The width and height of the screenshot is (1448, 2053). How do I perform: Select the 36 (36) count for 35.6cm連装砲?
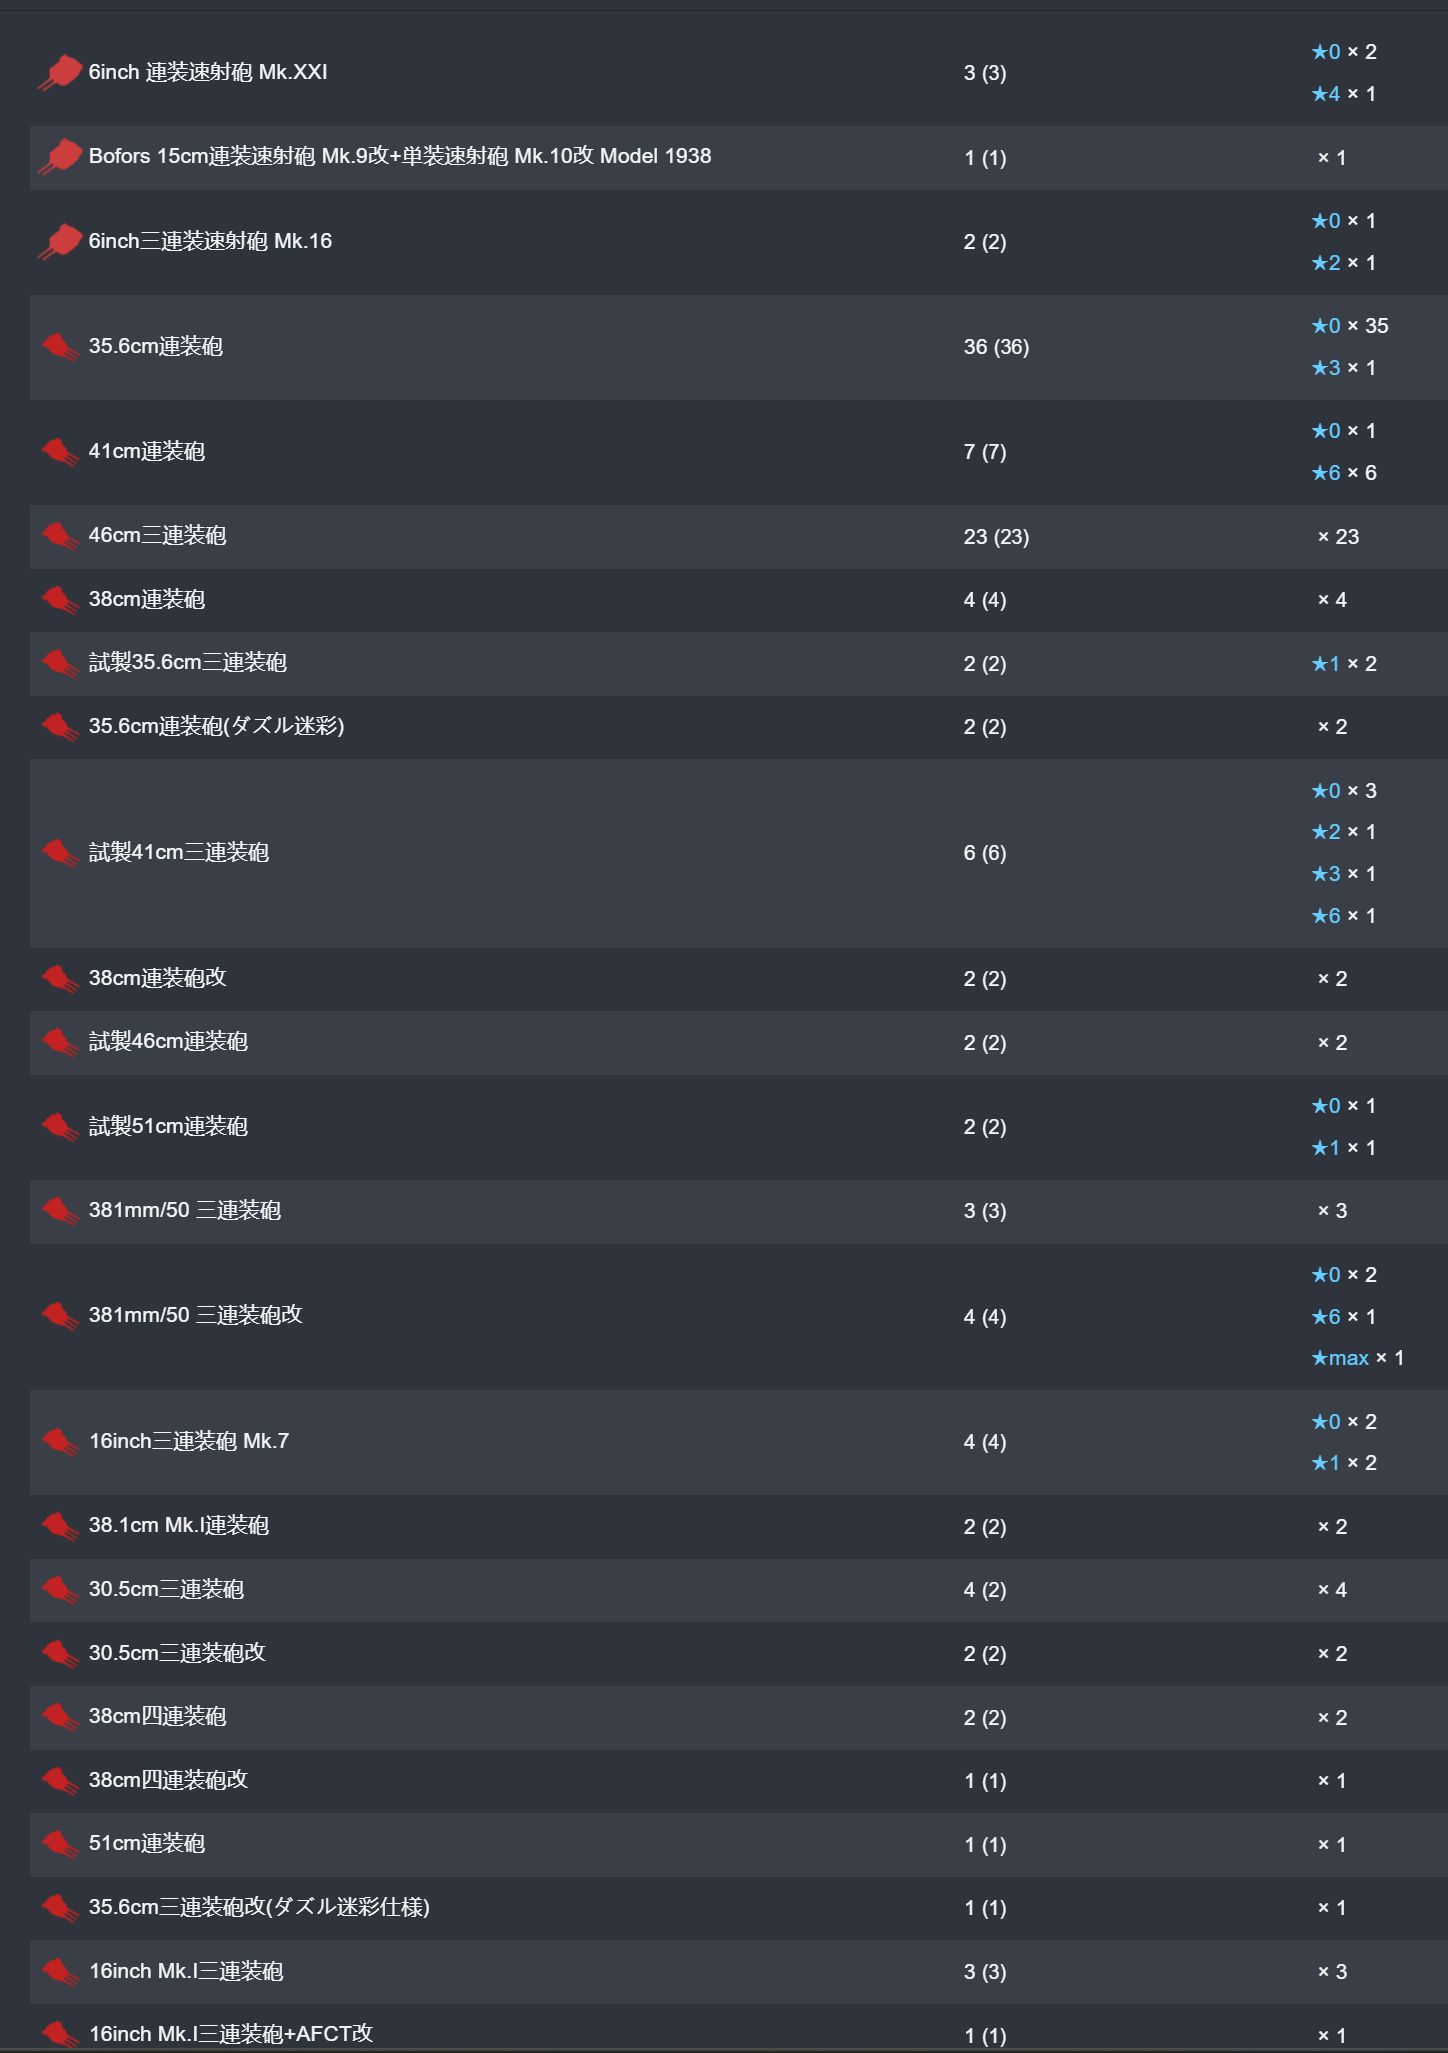[996, 347]
